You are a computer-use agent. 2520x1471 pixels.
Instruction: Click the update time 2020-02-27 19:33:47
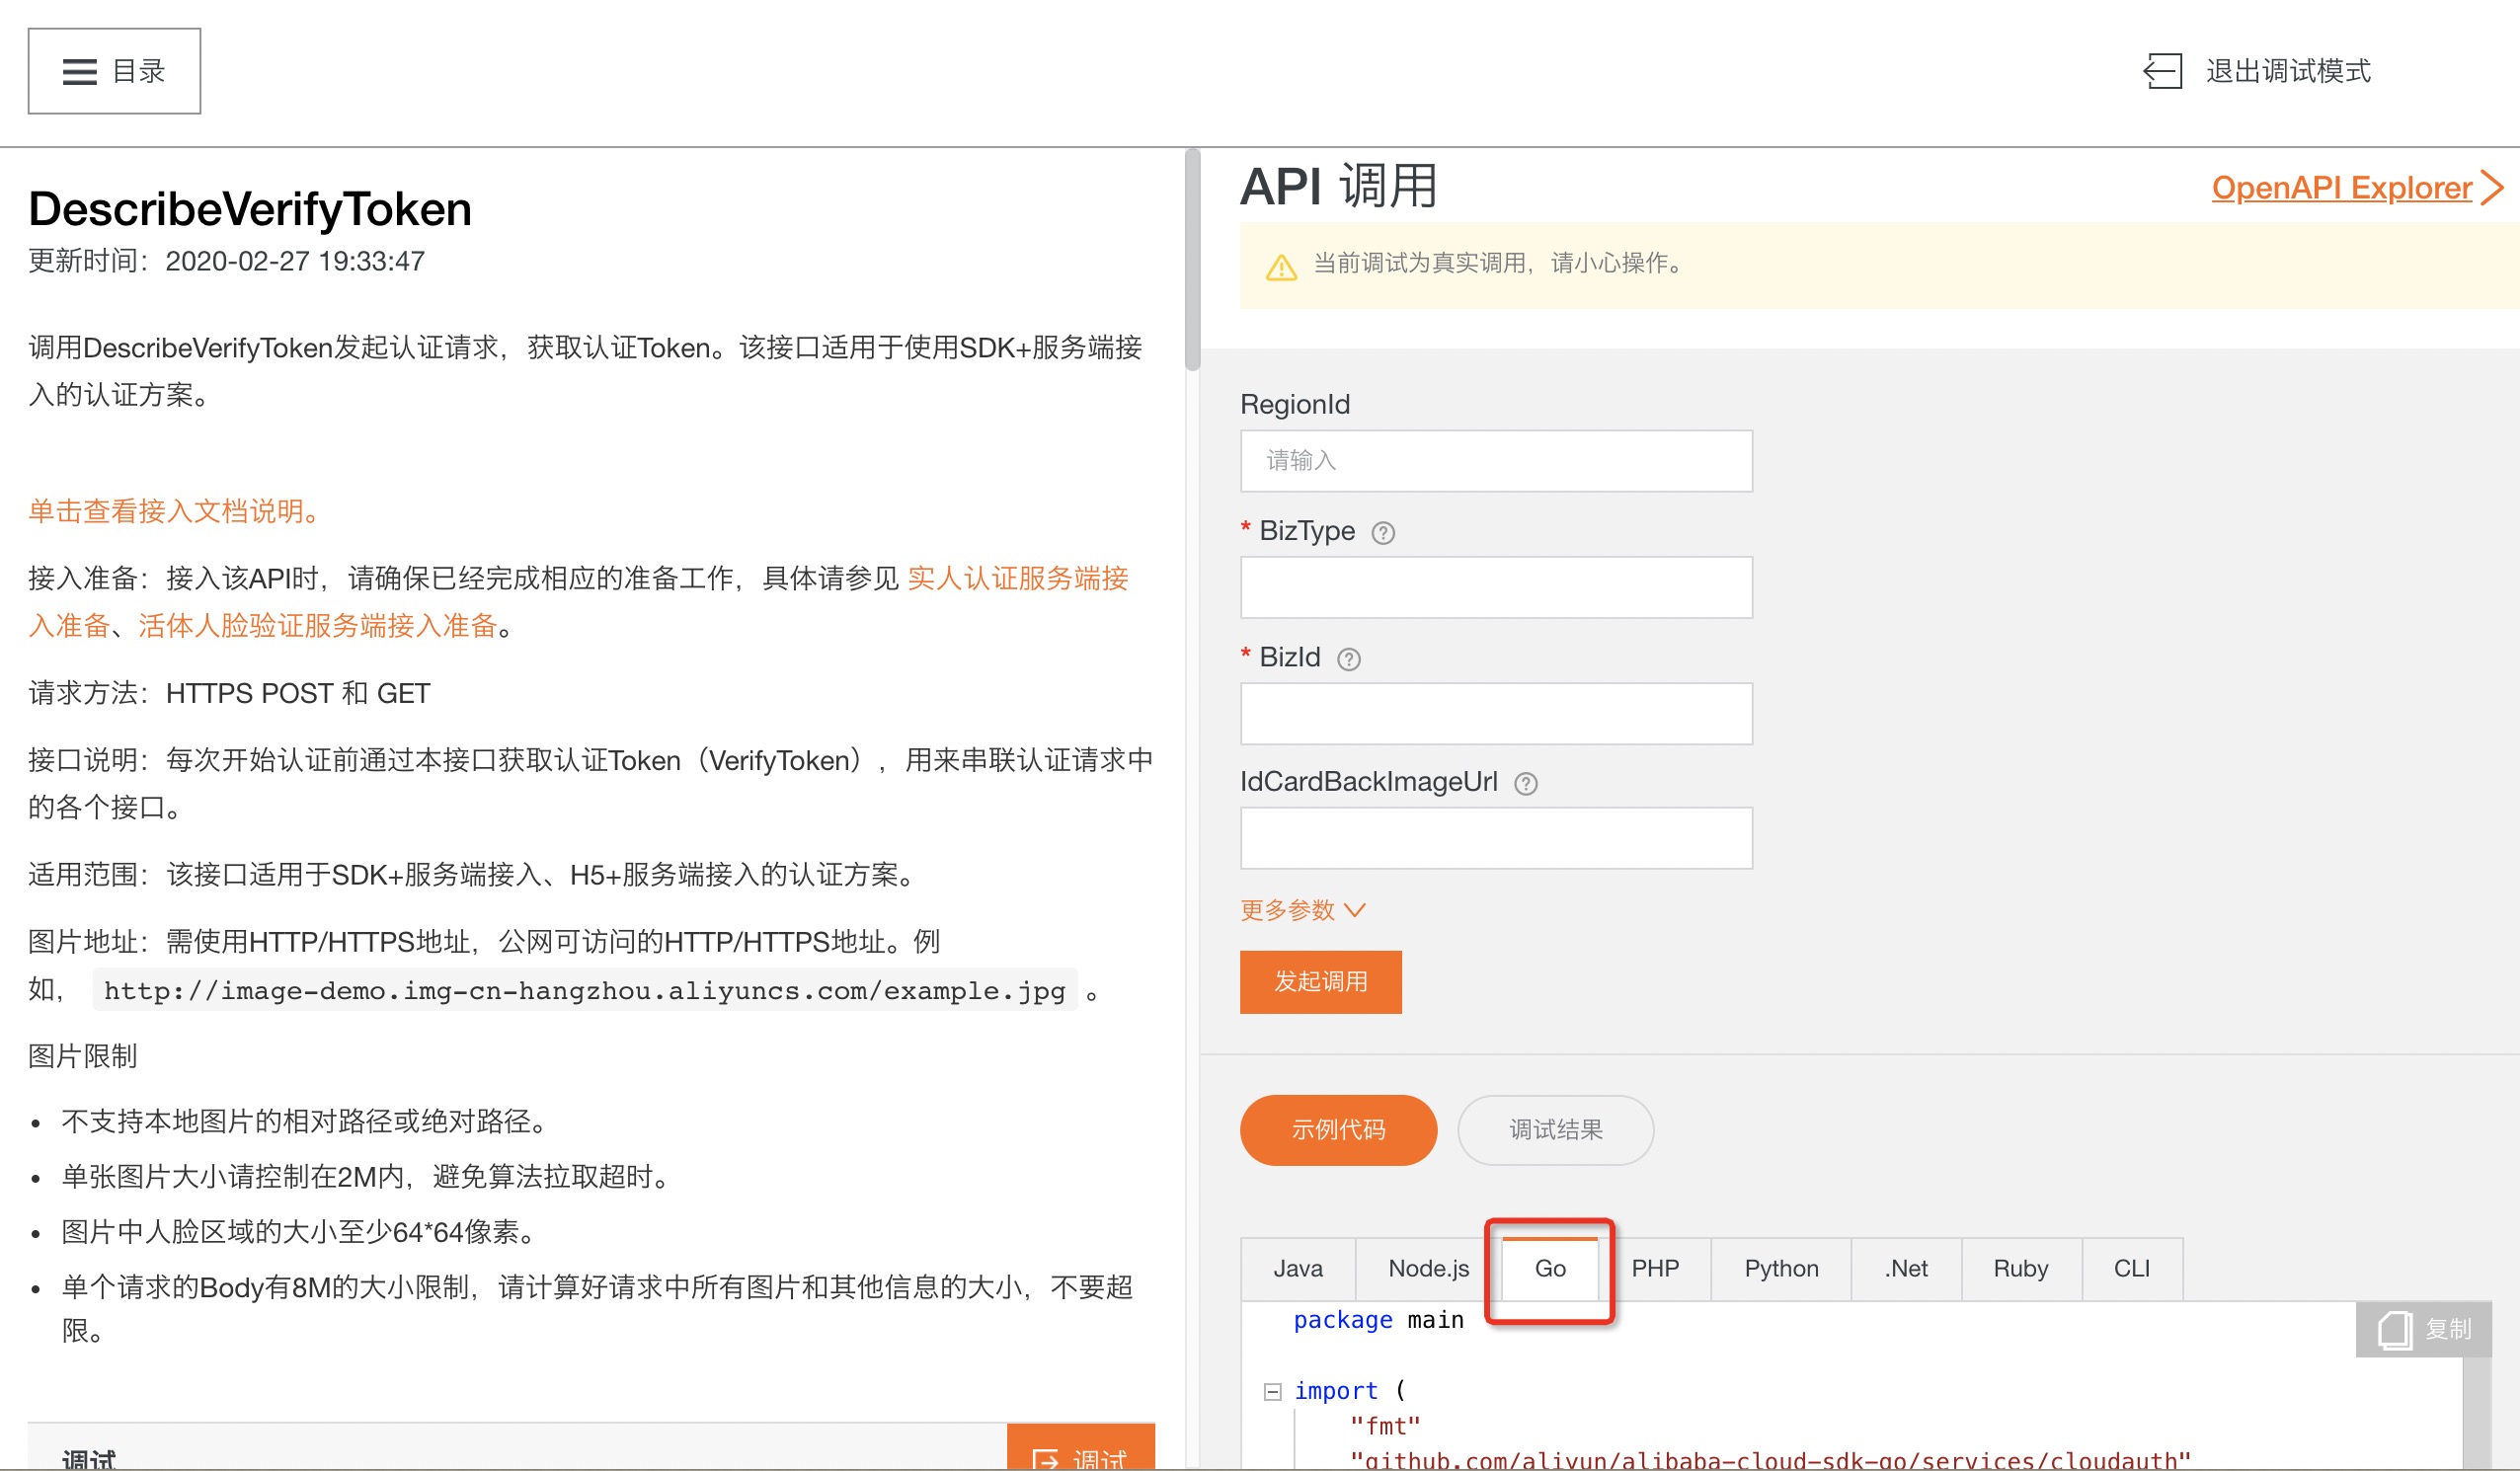(295, 262)
